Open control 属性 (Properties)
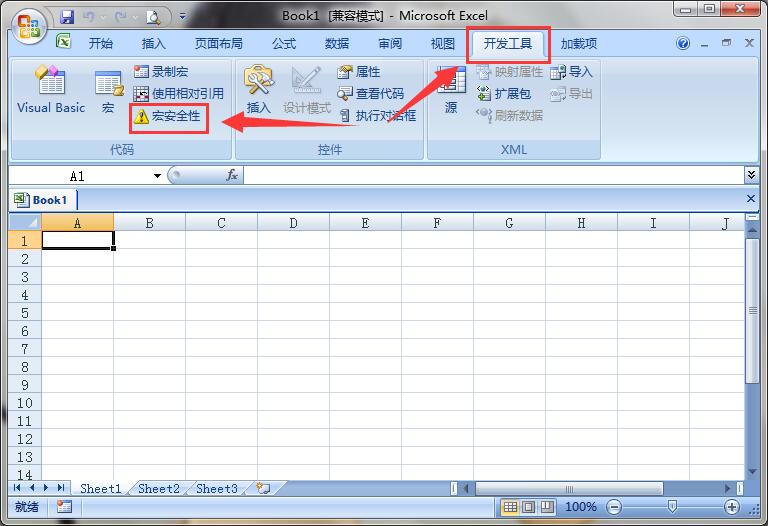The image size is (768, 526). coord(359,72)
